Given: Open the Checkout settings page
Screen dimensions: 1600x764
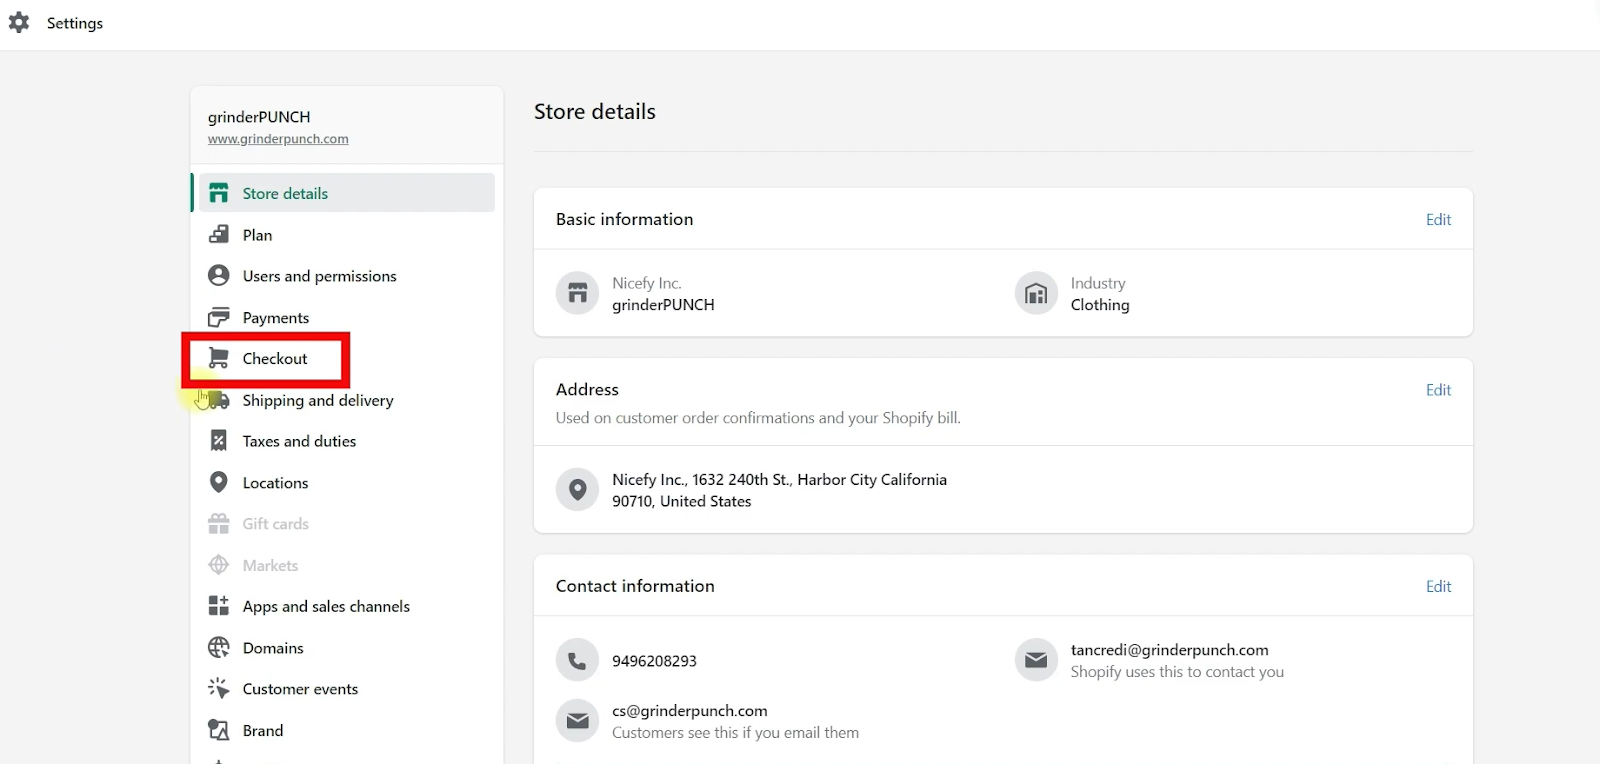Looking at the screenshot, I should click(275, 359).
